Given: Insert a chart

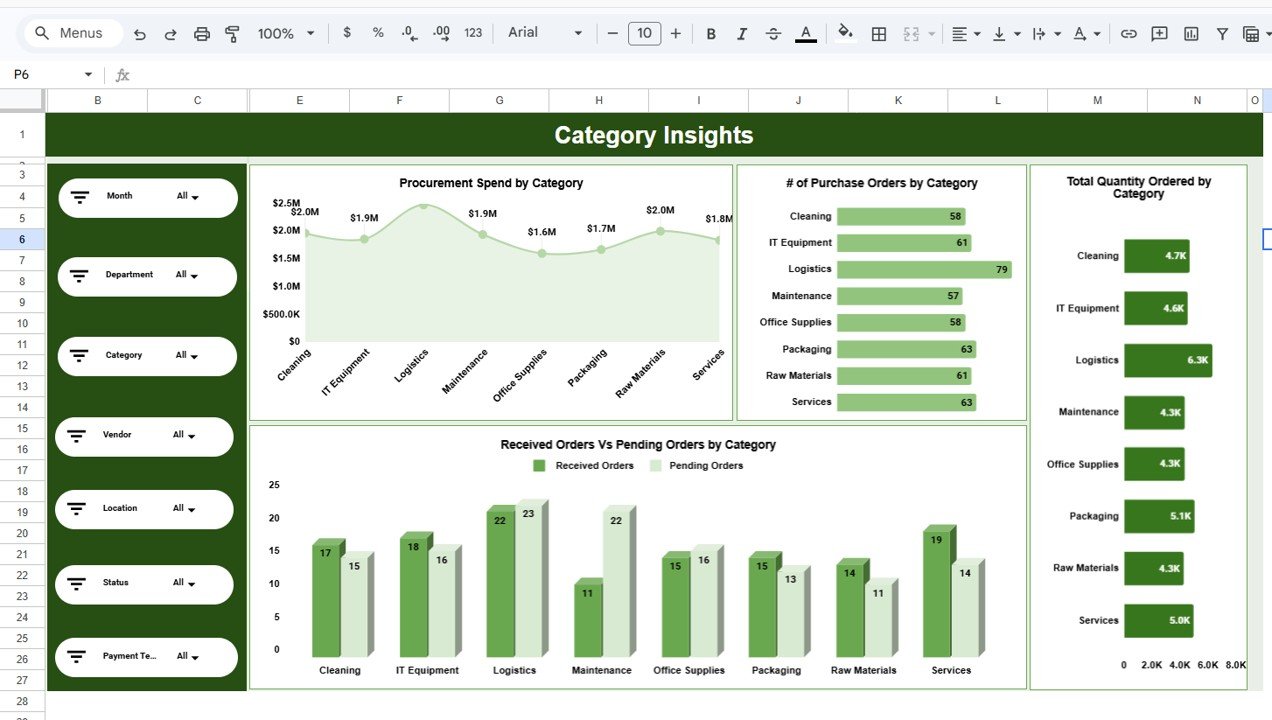Looking at the screenshot, I should (x=1190, y=33).
